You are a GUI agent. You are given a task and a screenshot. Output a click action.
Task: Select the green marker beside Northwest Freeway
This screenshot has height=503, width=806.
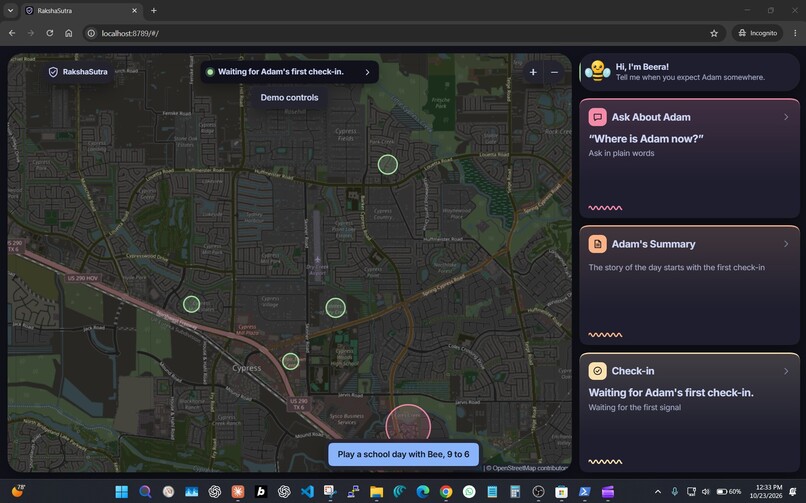pyautogui.click(x=192, y=304)
